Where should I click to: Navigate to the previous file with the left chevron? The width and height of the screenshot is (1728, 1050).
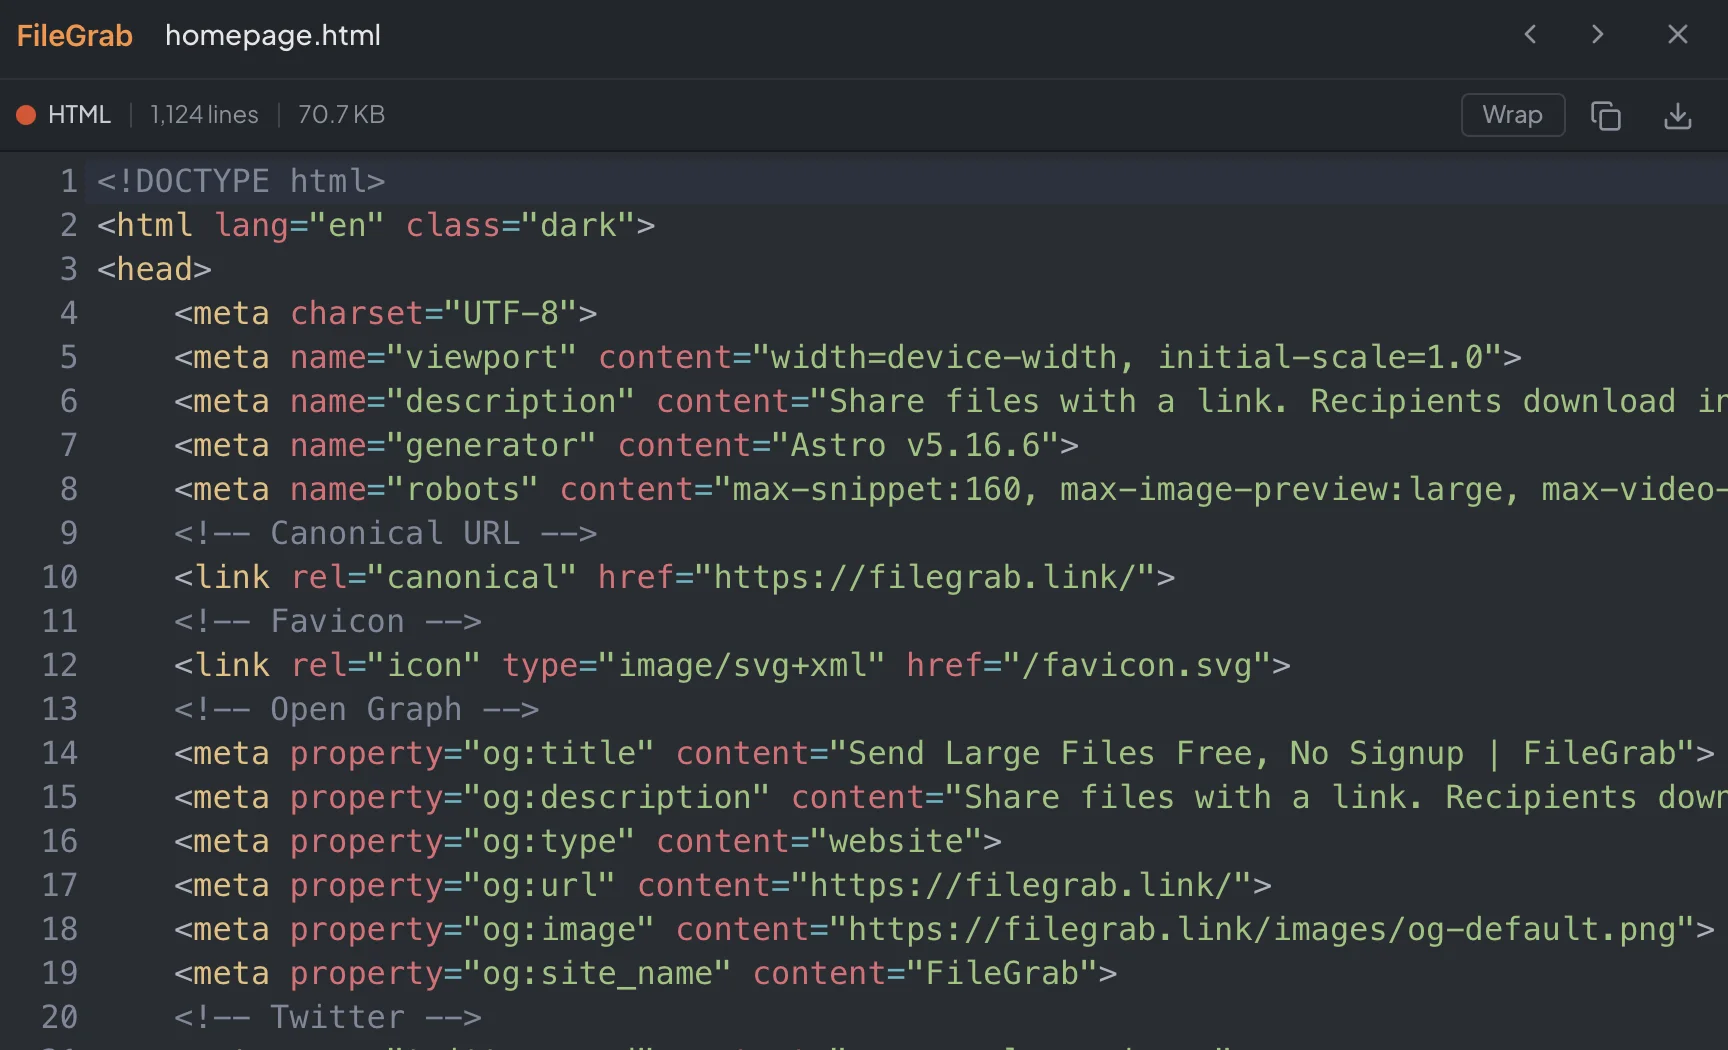tap(1529, 34)
